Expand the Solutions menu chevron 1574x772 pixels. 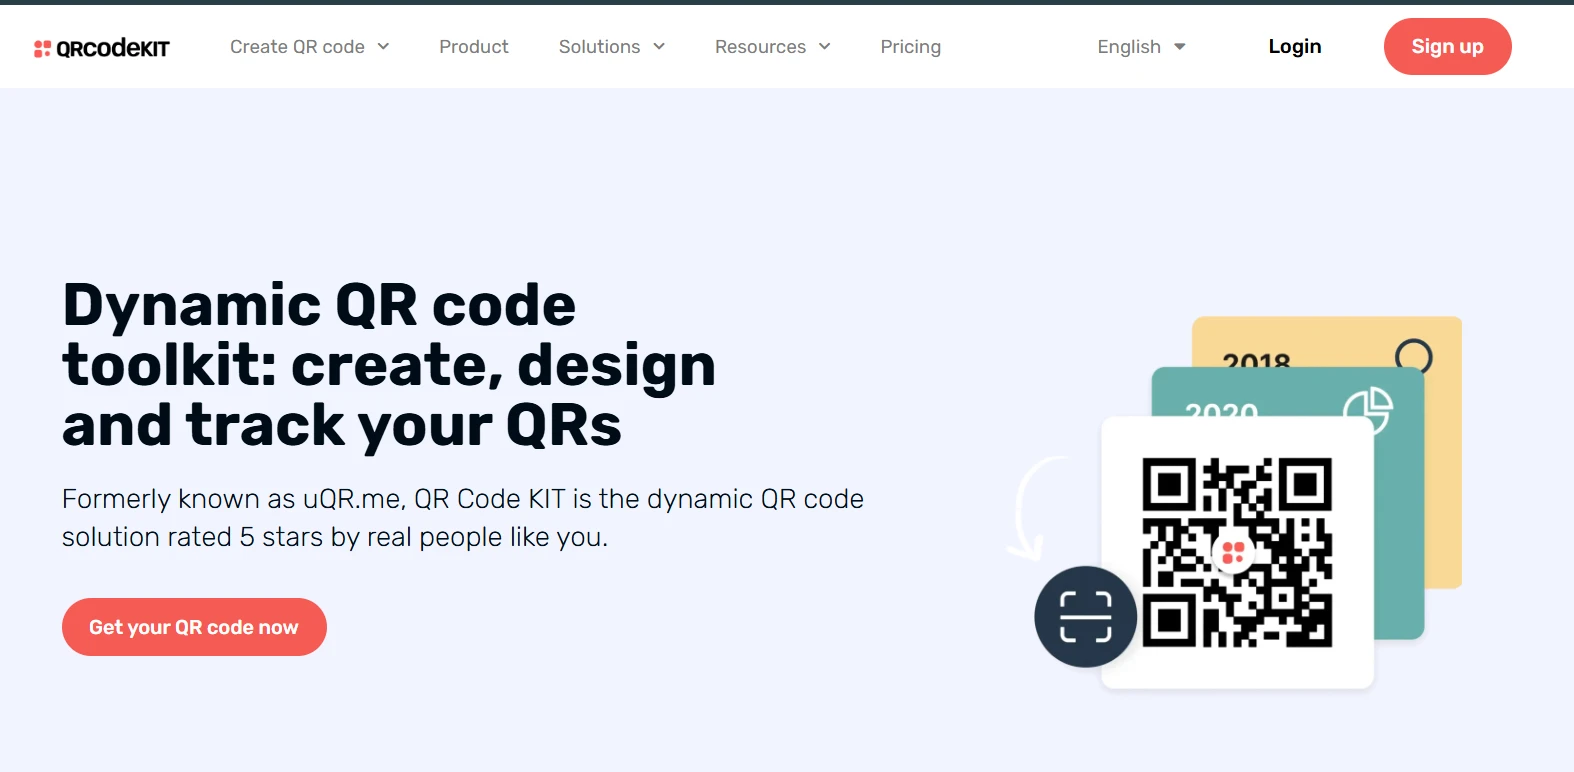659,47
